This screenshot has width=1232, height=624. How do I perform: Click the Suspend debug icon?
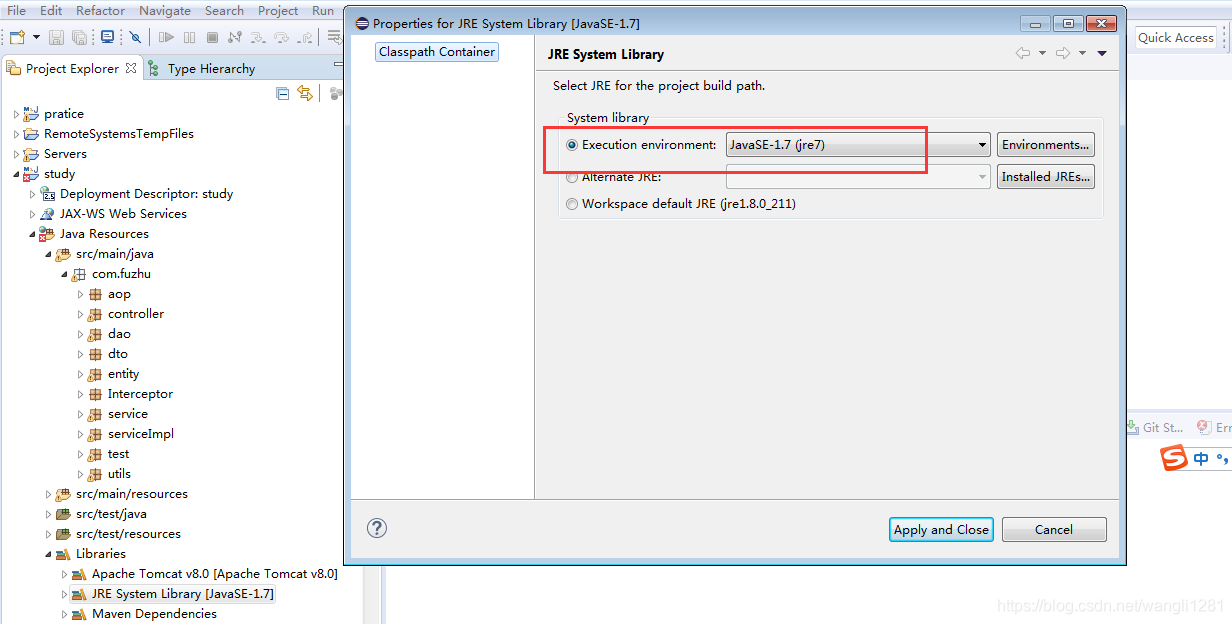[x=190, y=37]
